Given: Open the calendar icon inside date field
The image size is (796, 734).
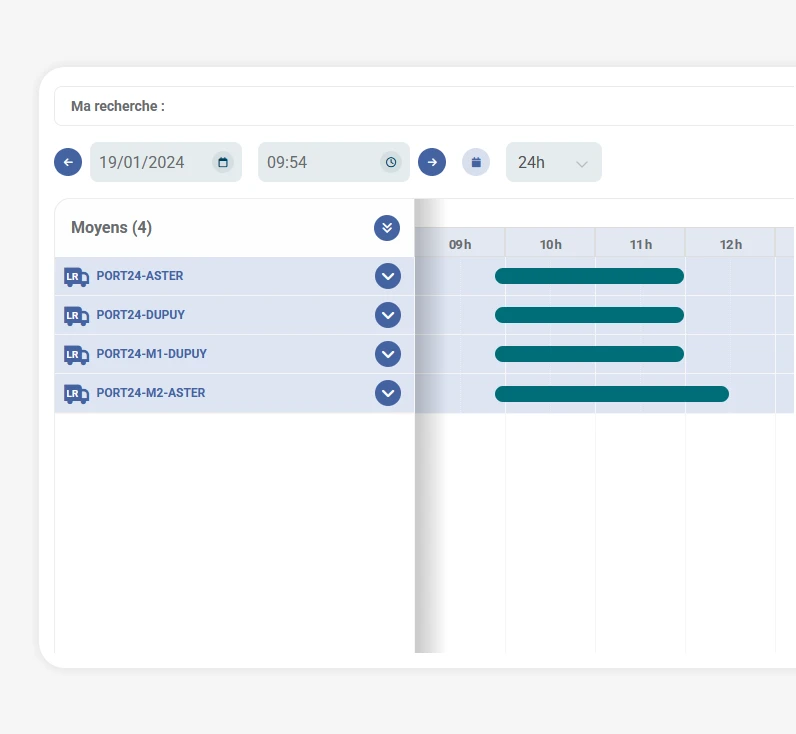Looking at the screenshot, I should (223, 162).
